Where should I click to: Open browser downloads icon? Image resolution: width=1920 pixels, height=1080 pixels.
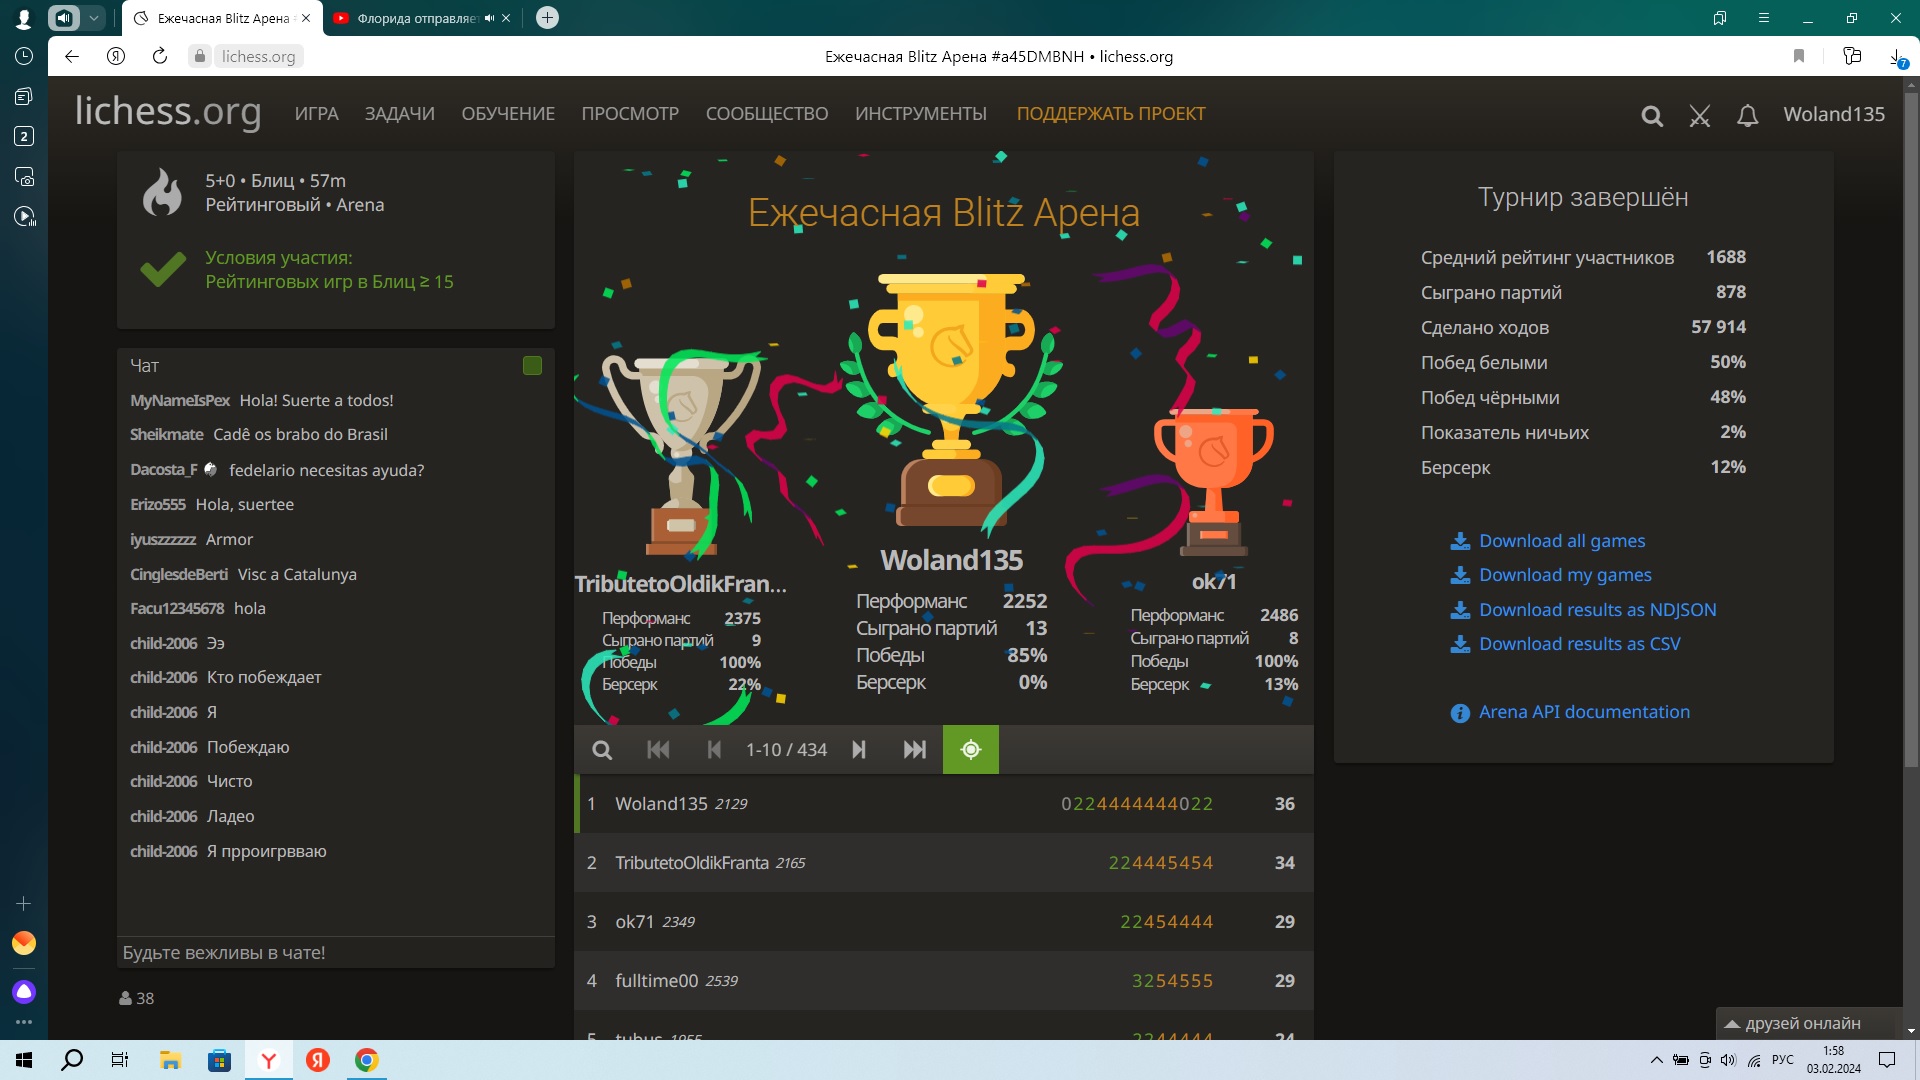point(1897,57)
